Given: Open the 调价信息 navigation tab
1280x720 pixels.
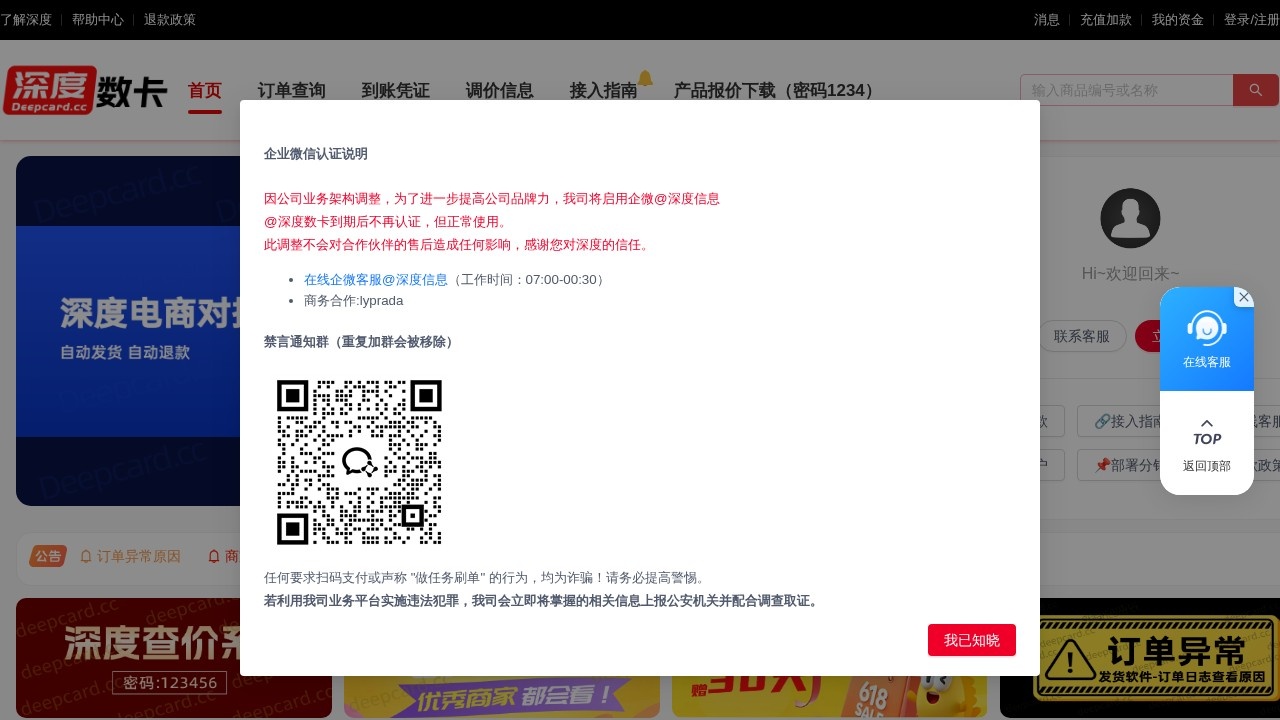Looking at the screenshot, I should (499, 91).
